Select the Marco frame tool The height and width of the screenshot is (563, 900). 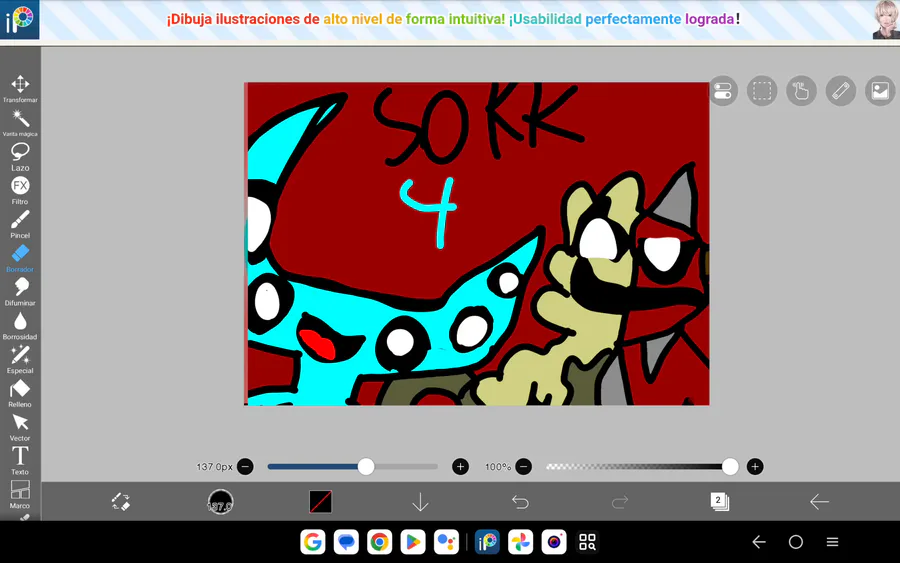(x=20, y=495)
